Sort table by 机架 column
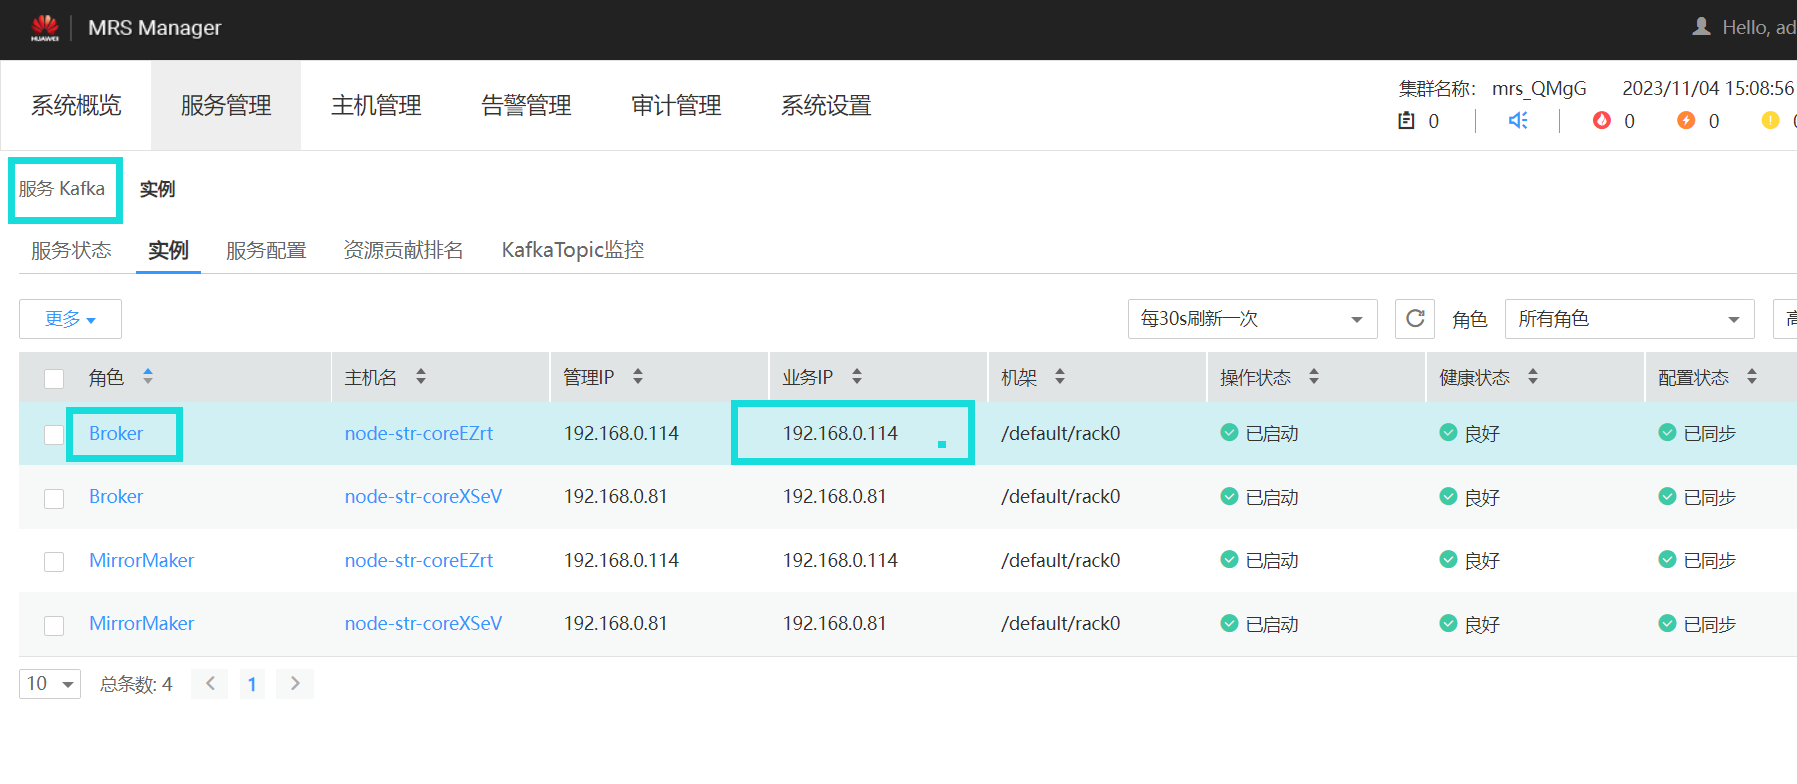 click(1060, 376)
